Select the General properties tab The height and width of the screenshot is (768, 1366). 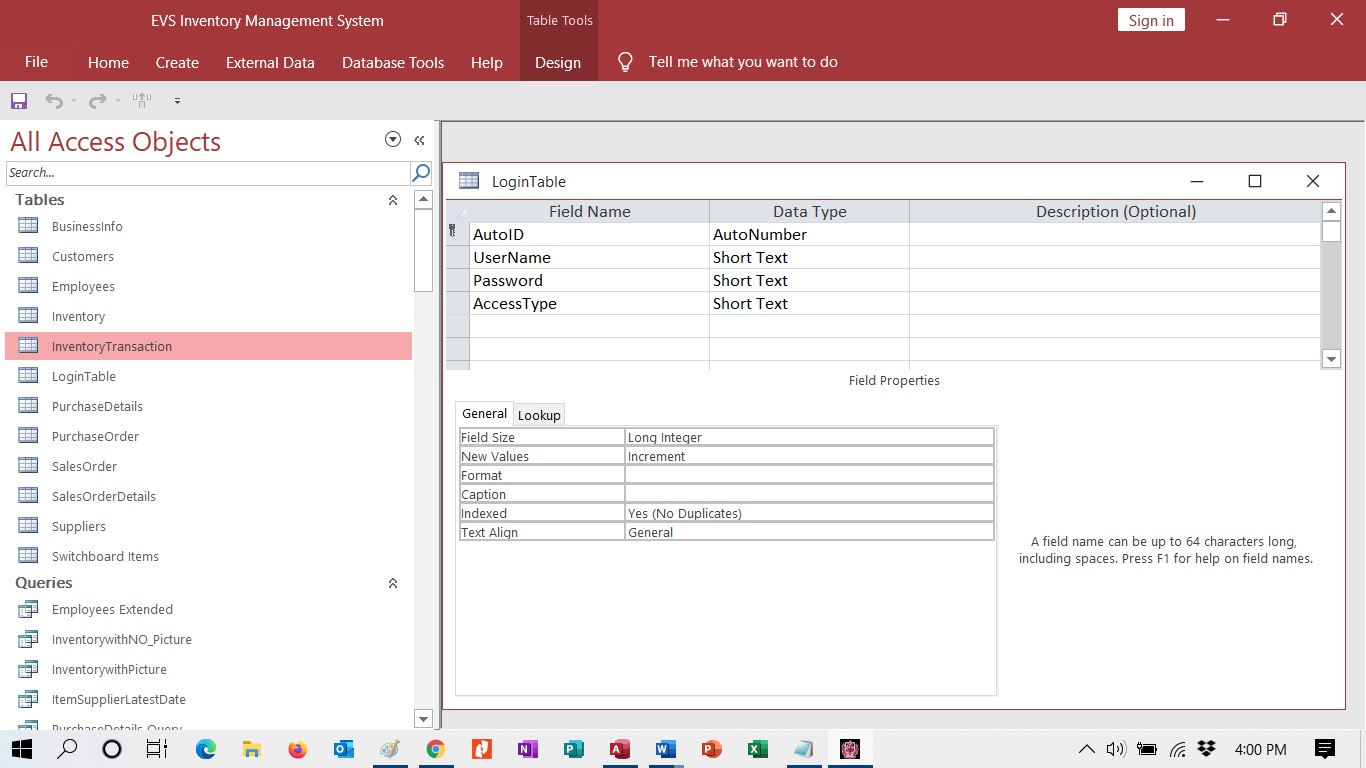click(484, 414)
